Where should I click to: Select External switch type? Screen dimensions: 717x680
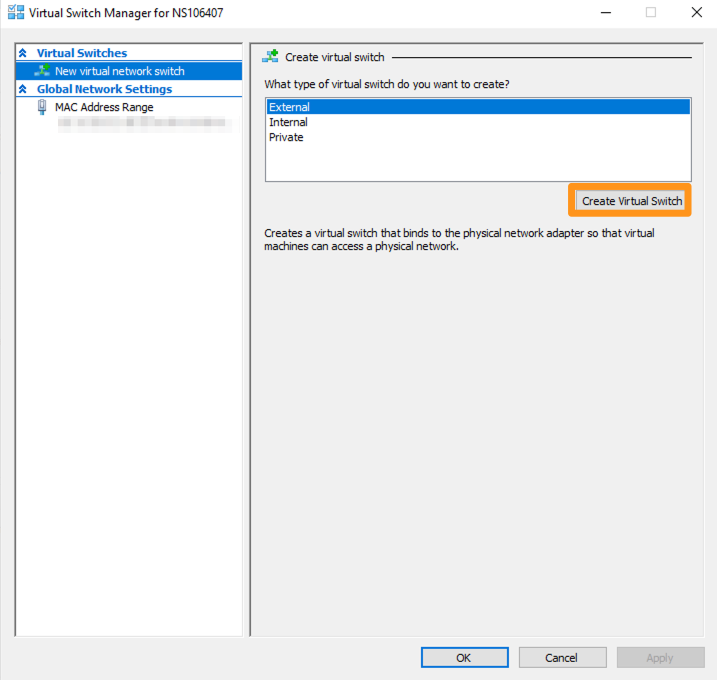point(478,107)
